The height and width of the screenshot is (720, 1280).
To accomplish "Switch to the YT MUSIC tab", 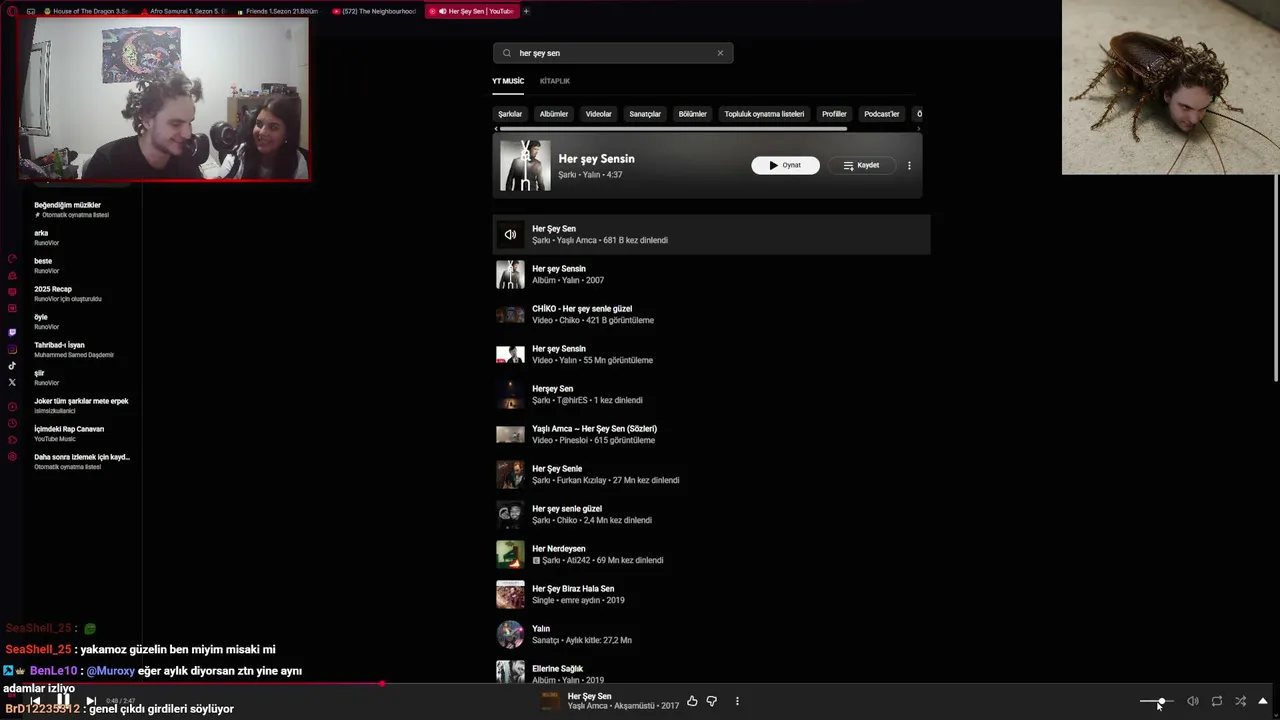I will point(508,81).
